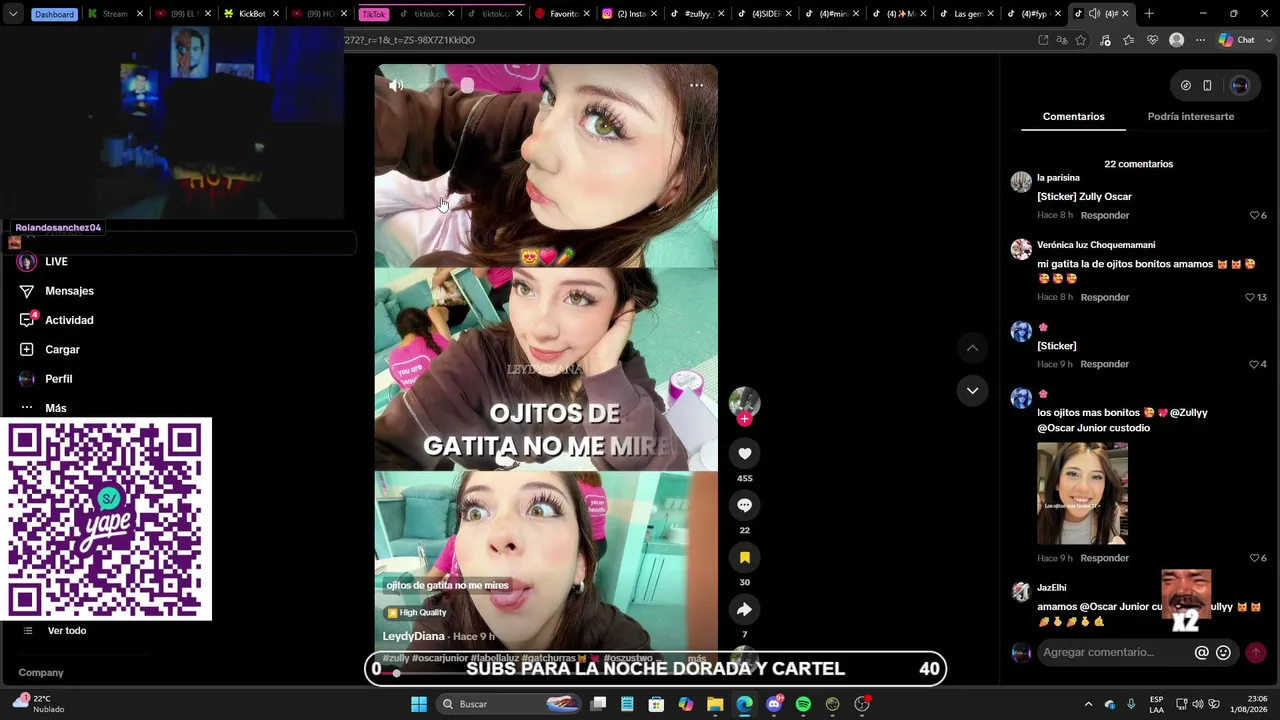Switch to the Comentarios tab
Viewport: 1280px width, 720px height.
coord(1073,117)
